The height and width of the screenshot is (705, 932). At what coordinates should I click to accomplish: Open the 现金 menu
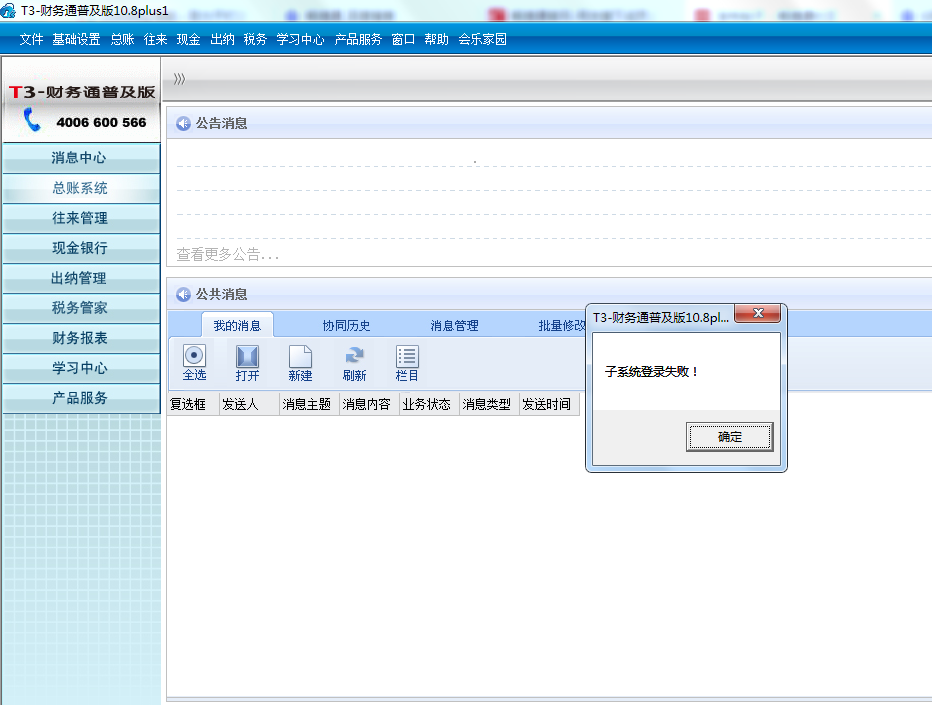coord(188,39)
